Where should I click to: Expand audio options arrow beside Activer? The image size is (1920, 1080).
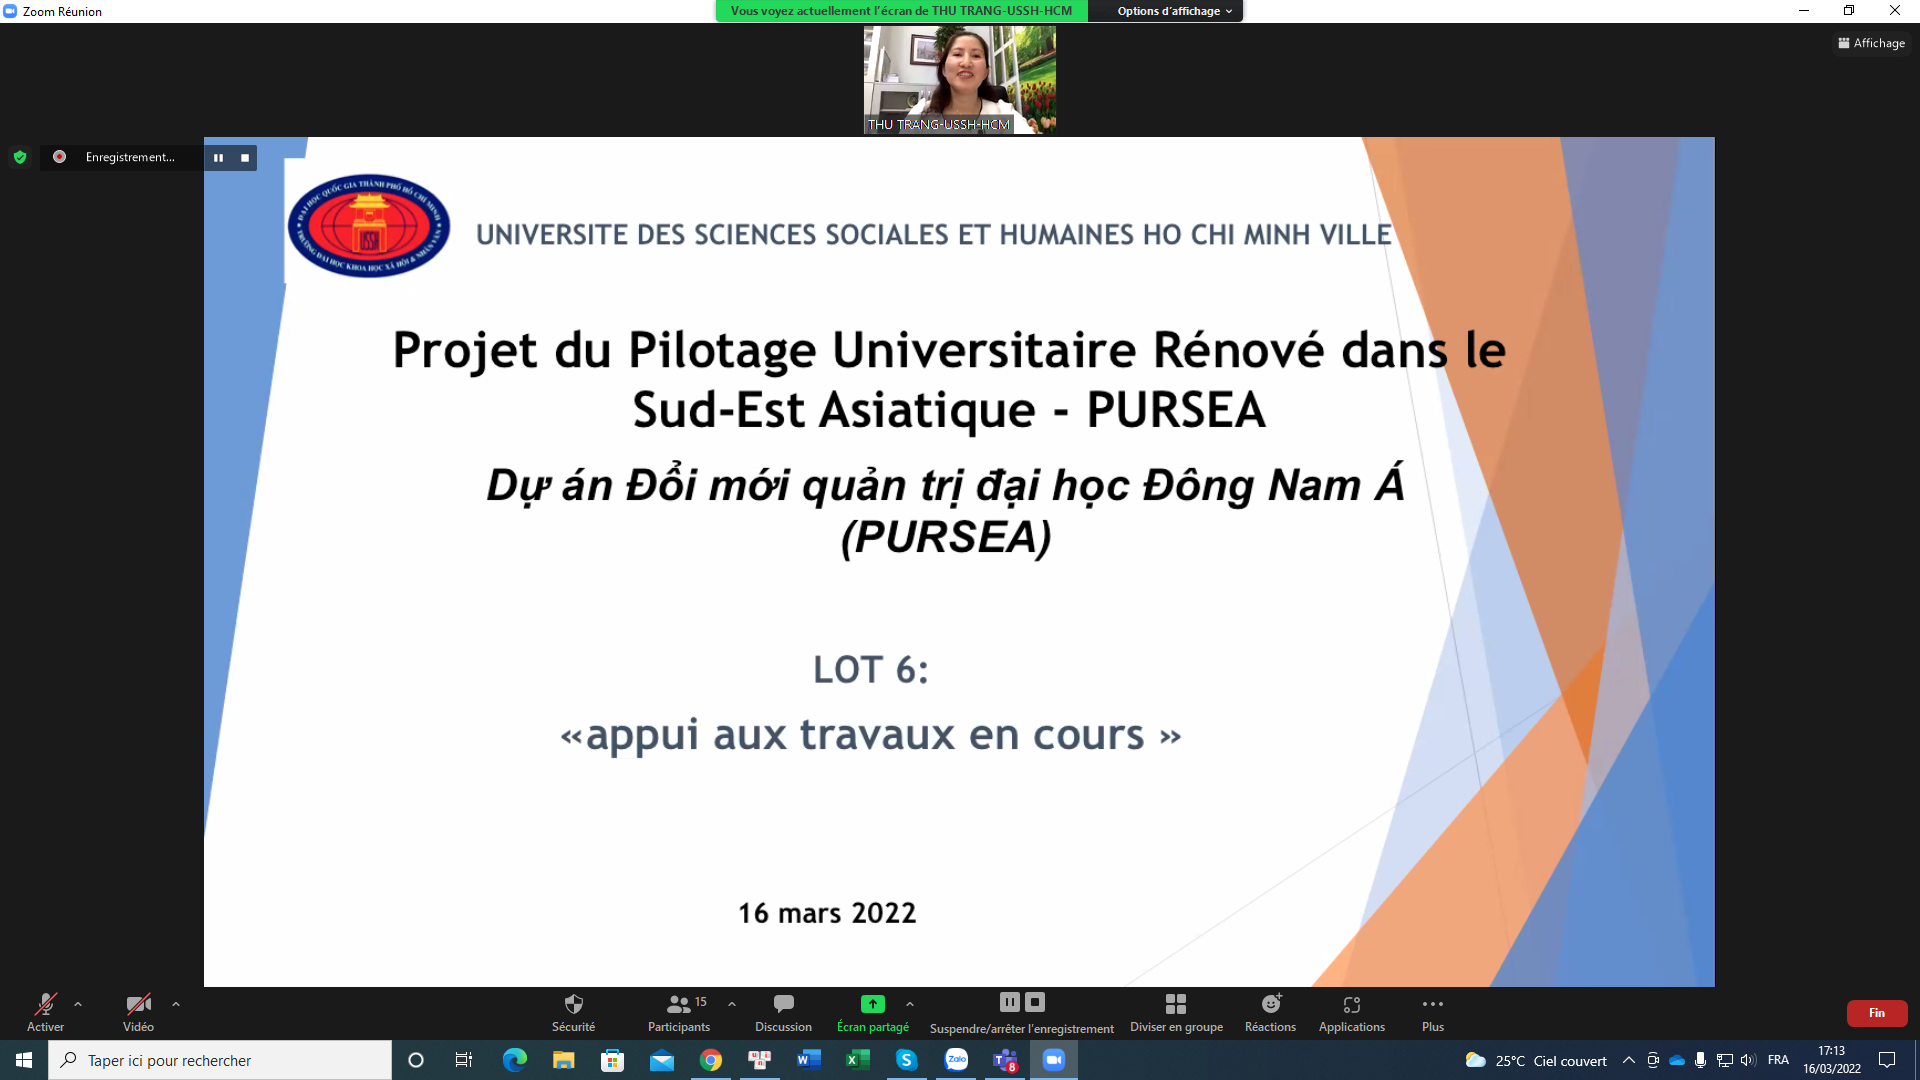click(x=78, y=1004)
